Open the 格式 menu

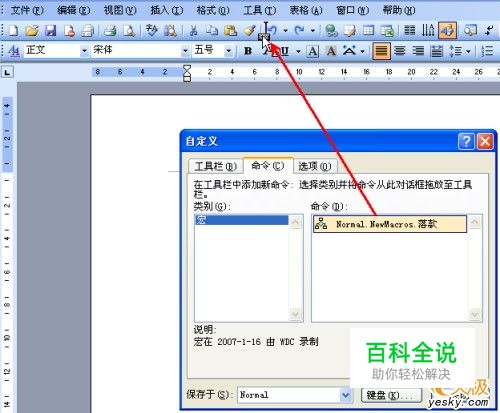213,10
